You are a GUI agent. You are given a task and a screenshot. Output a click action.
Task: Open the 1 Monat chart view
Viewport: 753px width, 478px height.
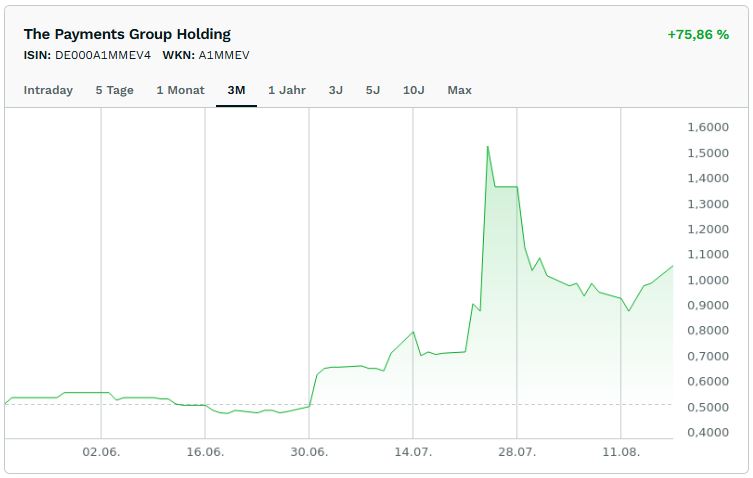[x=181, y=90]
